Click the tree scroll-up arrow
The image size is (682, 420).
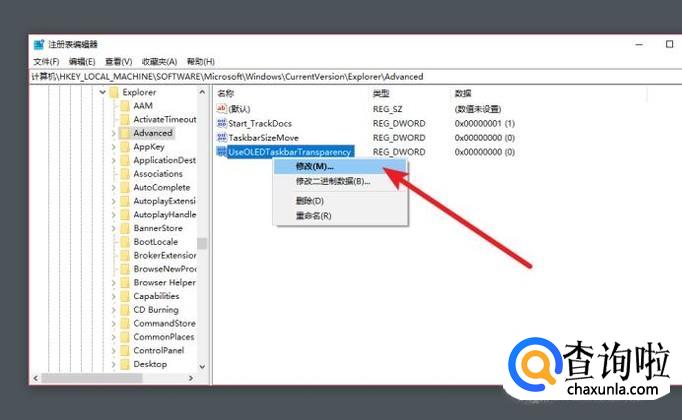(202, 92)
